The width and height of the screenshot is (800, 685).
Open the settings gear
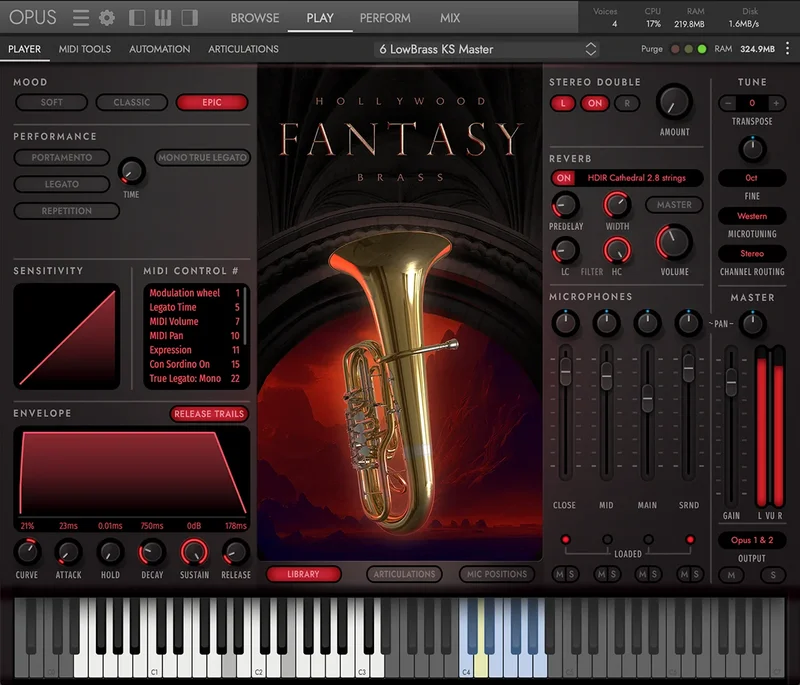pos(107,18)
